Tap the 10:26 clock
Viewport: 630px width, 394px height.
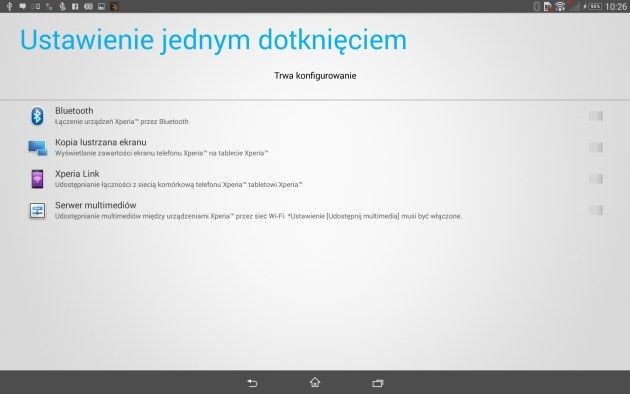pyautogui.click(x=616, y=6)
